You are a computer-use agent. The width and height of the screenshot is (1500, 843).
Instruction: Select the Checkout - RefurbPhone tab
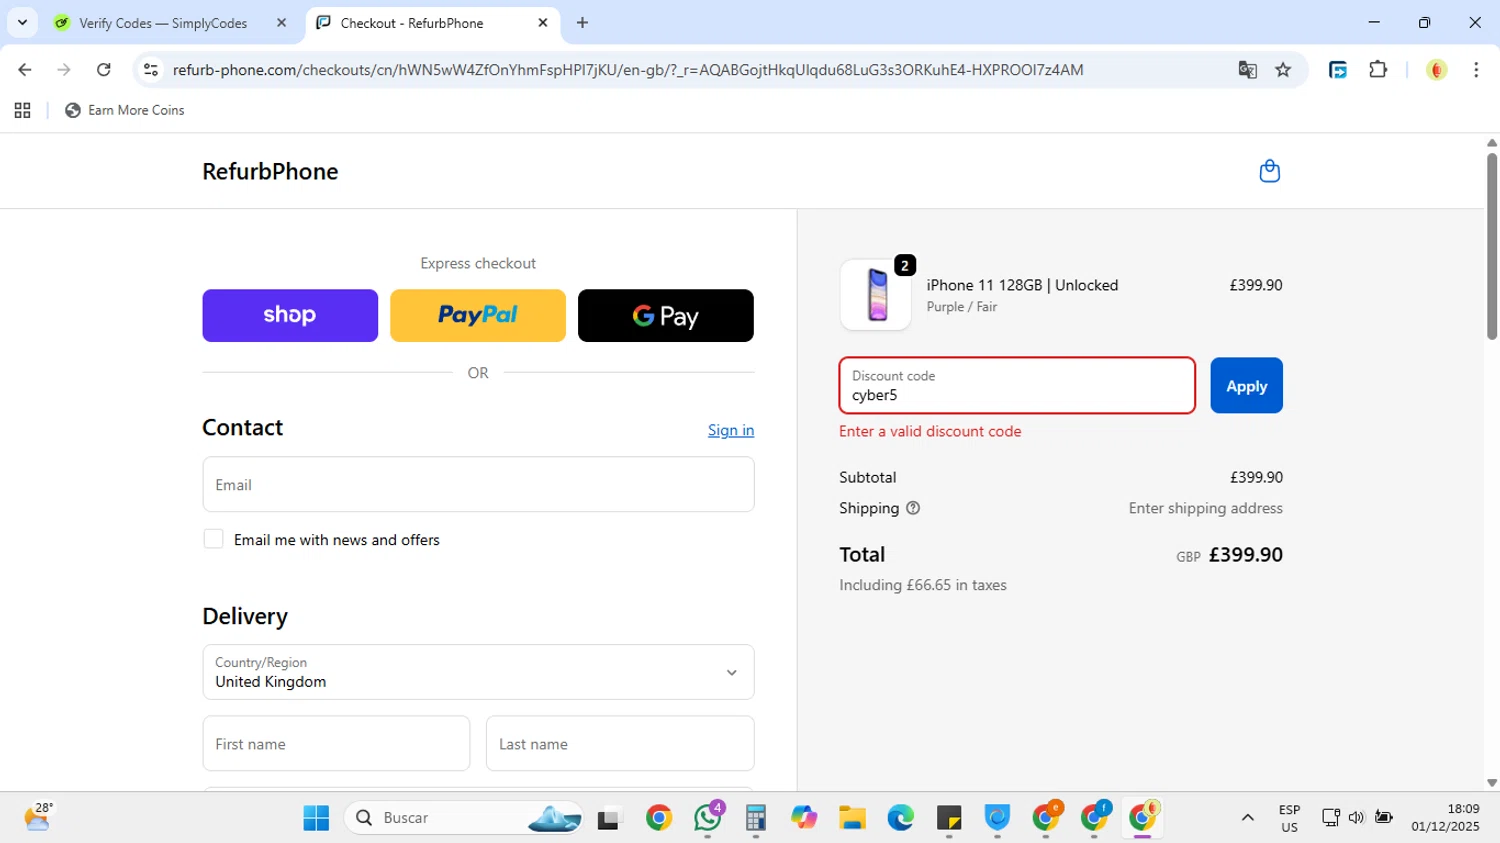(x=412, y=23)
